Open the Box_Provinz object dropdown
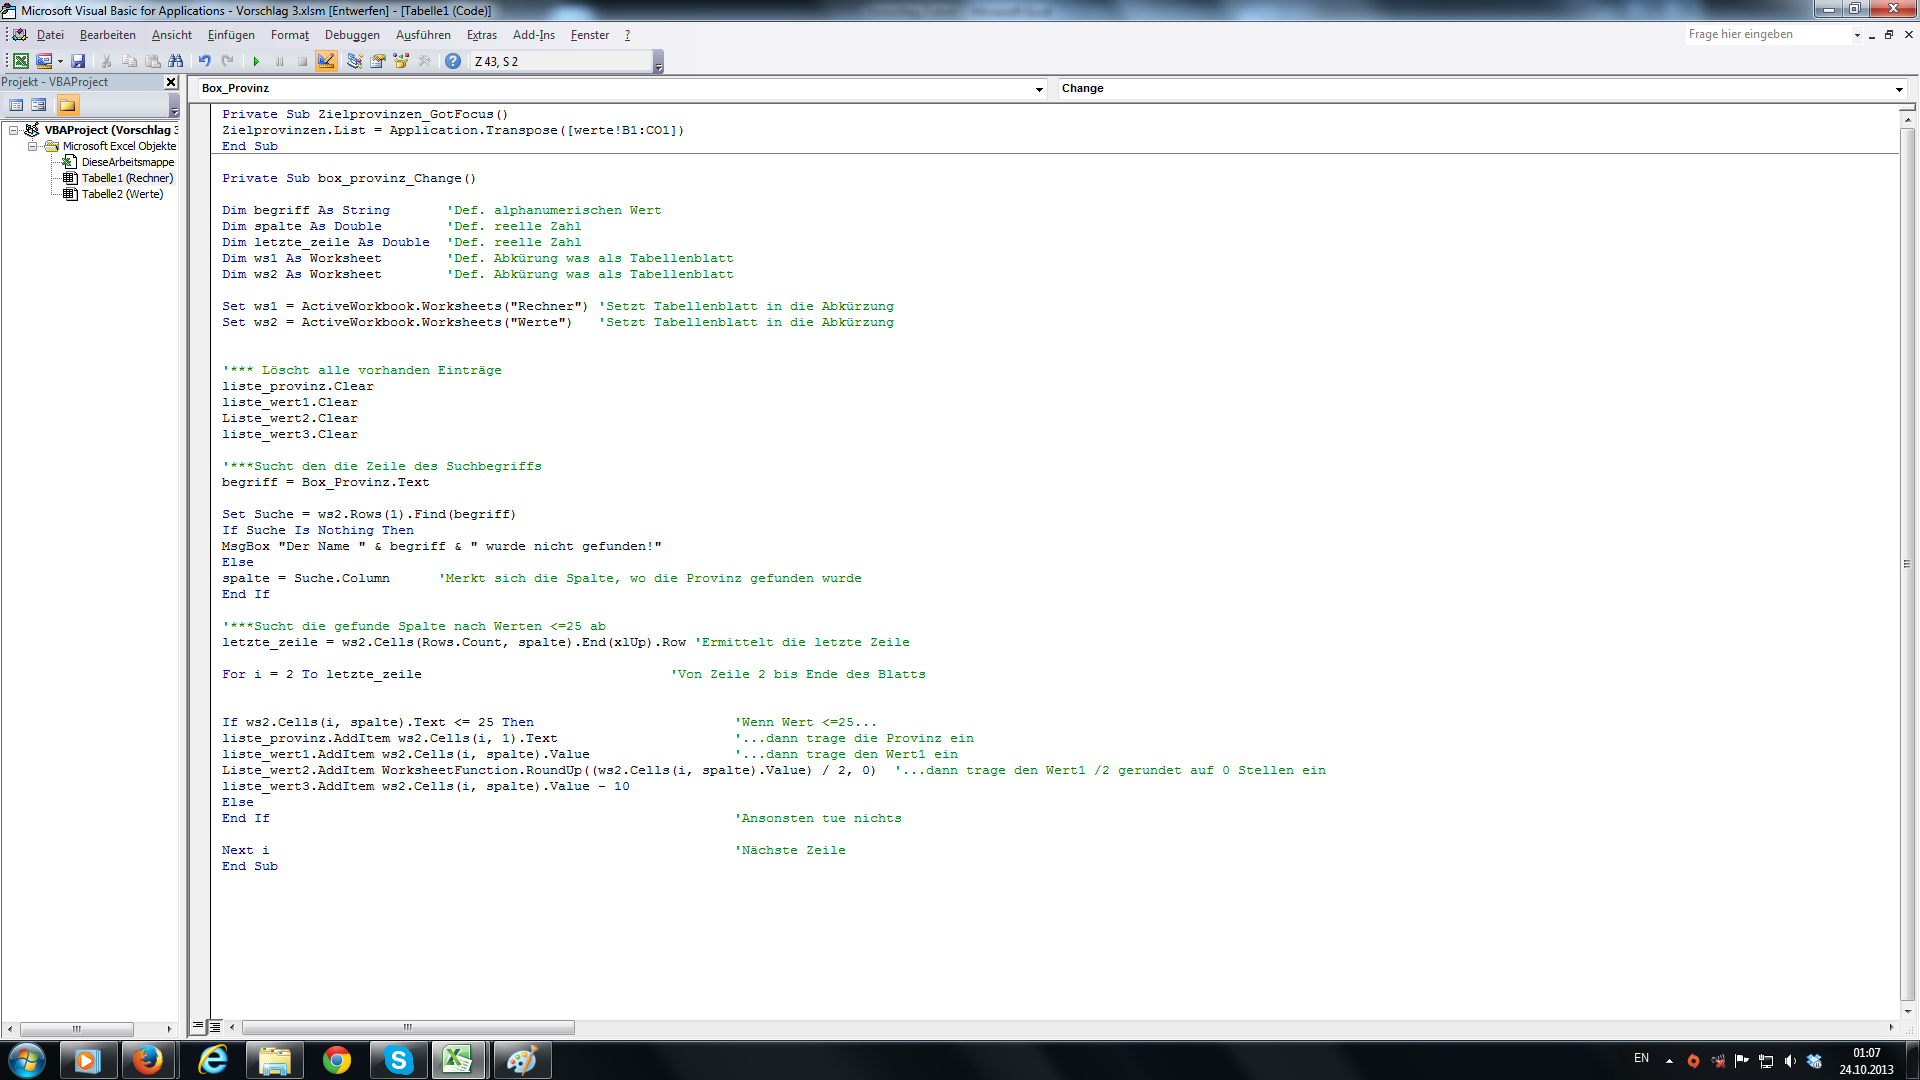The image size is (1920, 1080). coord(1039,89)
